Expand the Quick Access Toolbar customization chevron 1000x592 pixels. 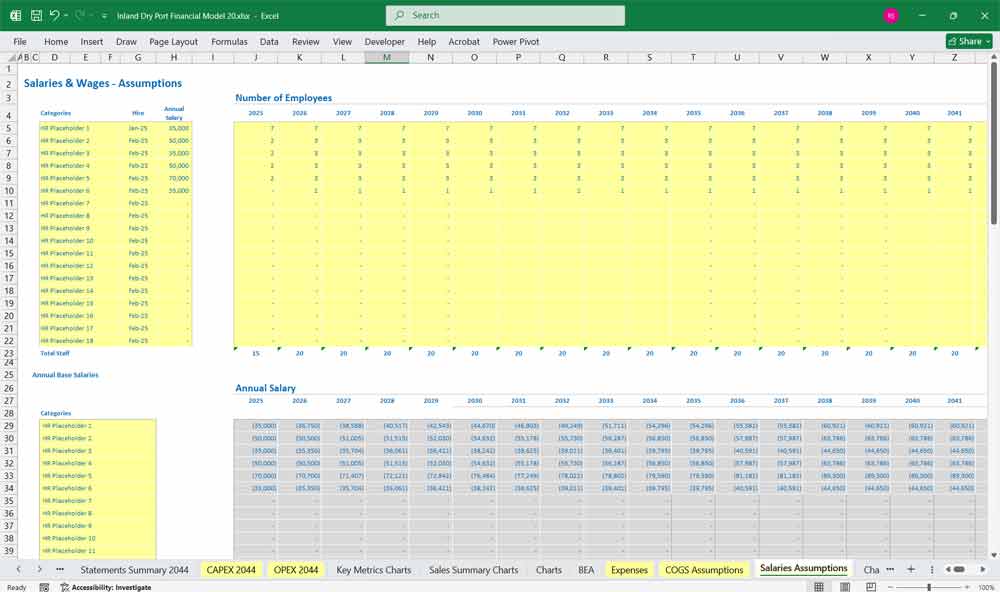(103, 15)
